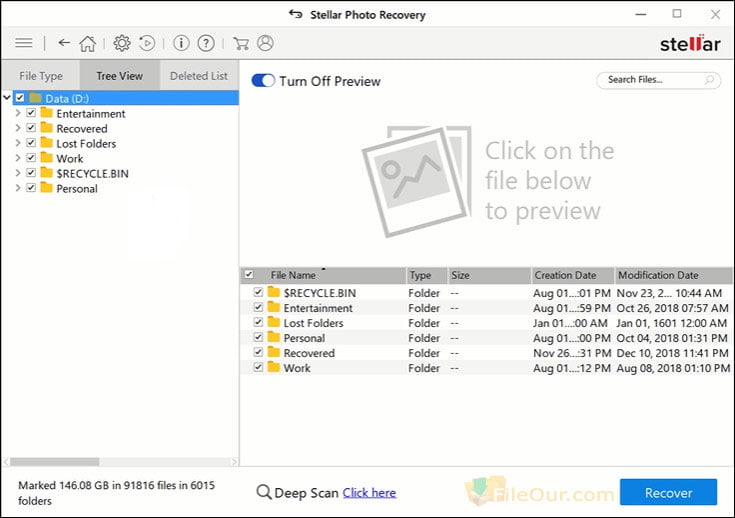Click the Lost Folders folder icon in tree
This screenshot has width=735, height=518.
point(46,143)
